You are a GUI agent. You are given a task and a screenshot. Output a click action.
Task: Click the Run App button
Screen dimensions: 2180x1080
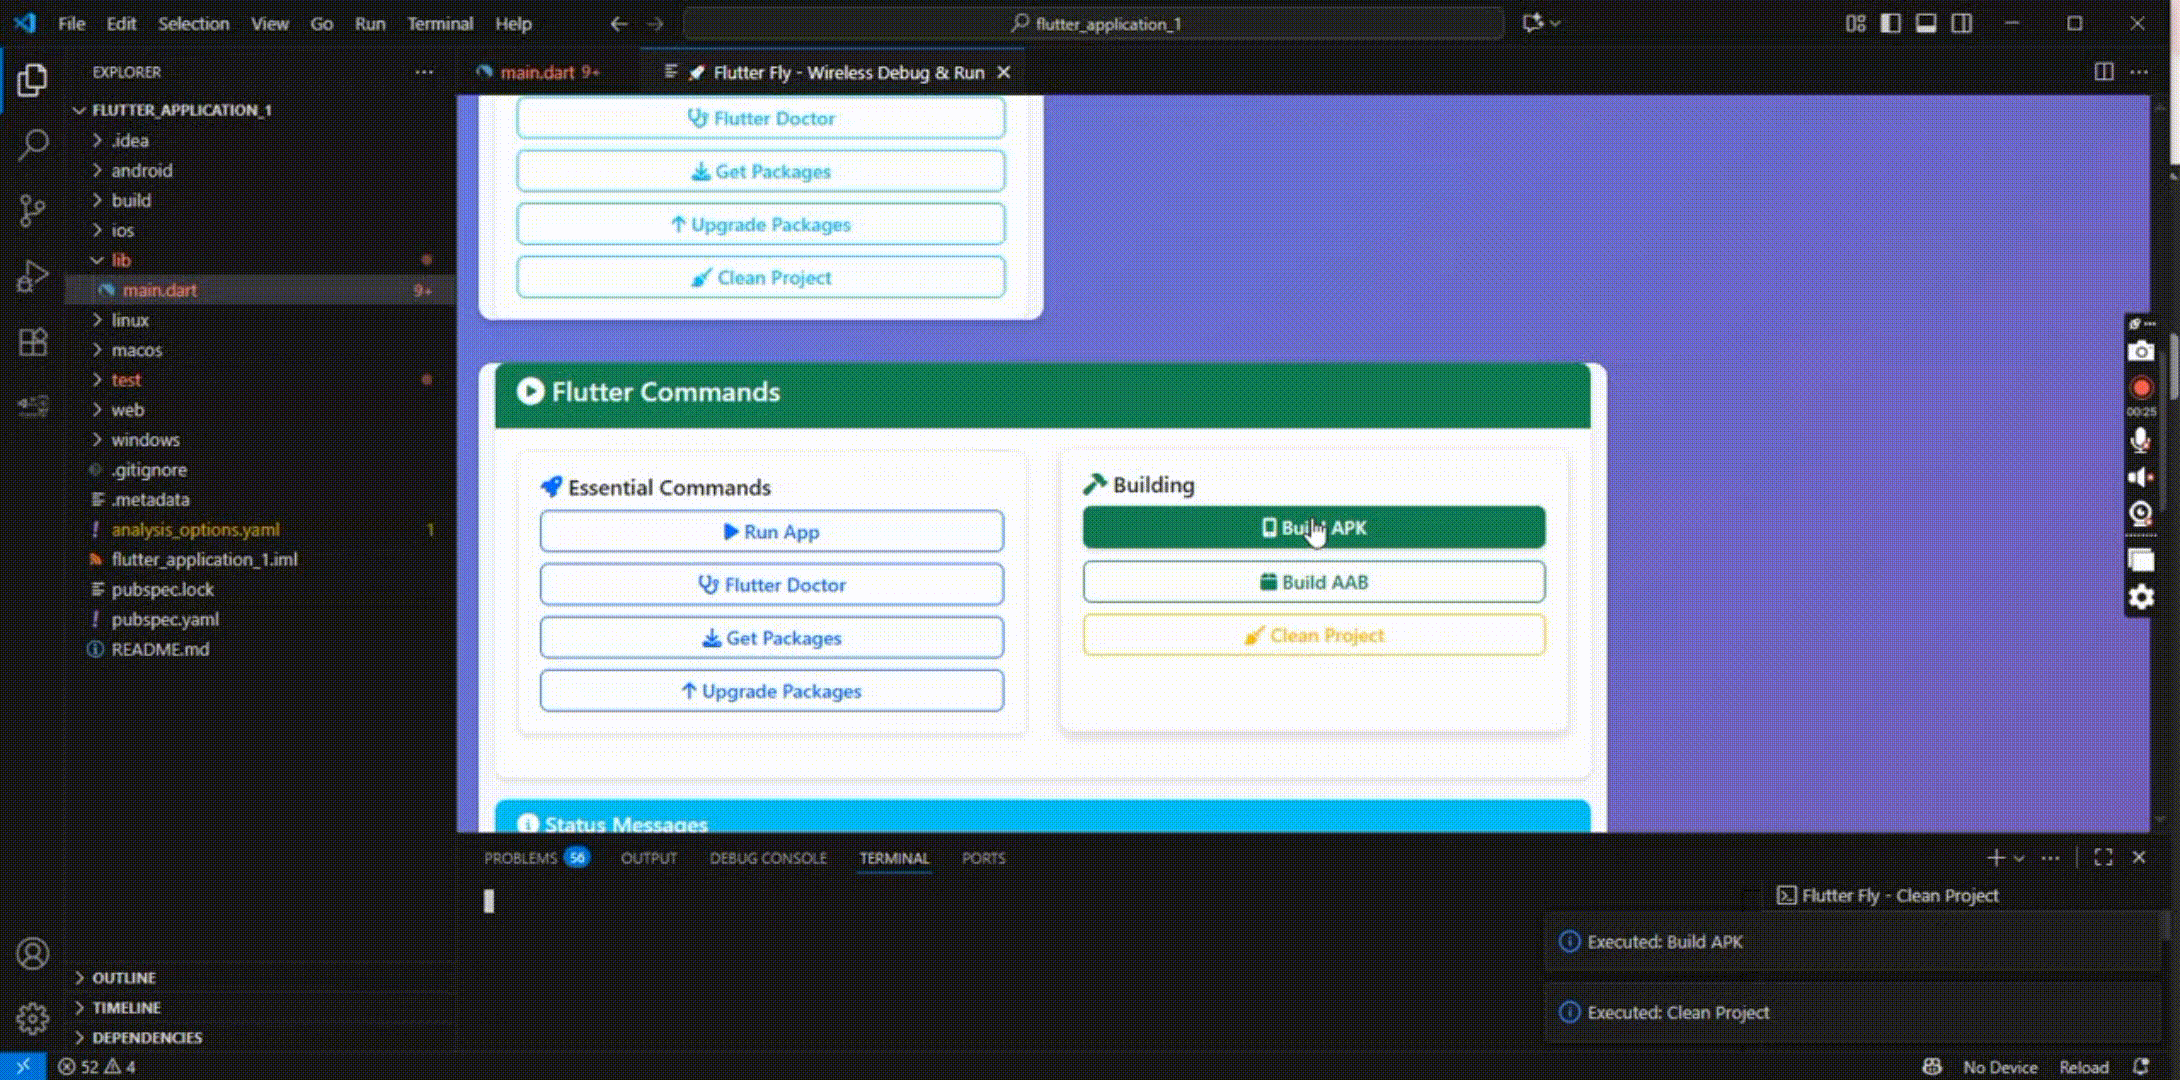pos(771,532)
